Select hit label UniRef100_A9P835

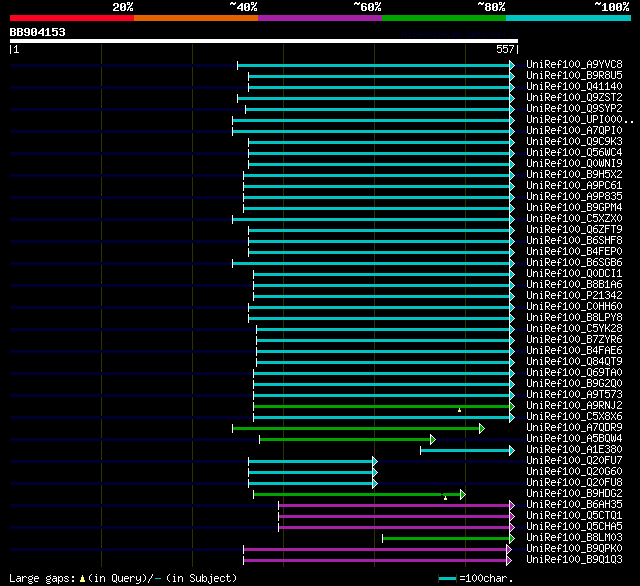pos(574,197)
